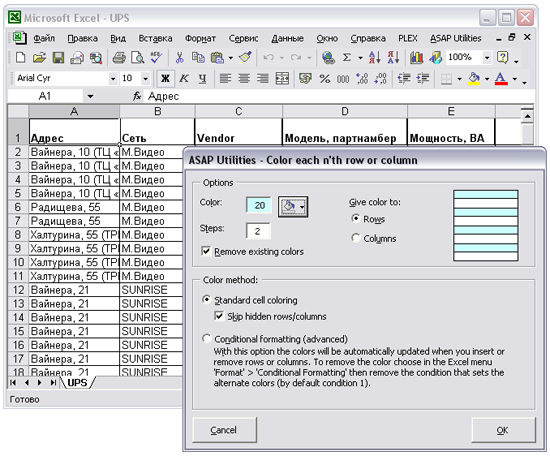Open the ASAP Utilities menu
Screen dimensions: 550x456
[456, 38]
